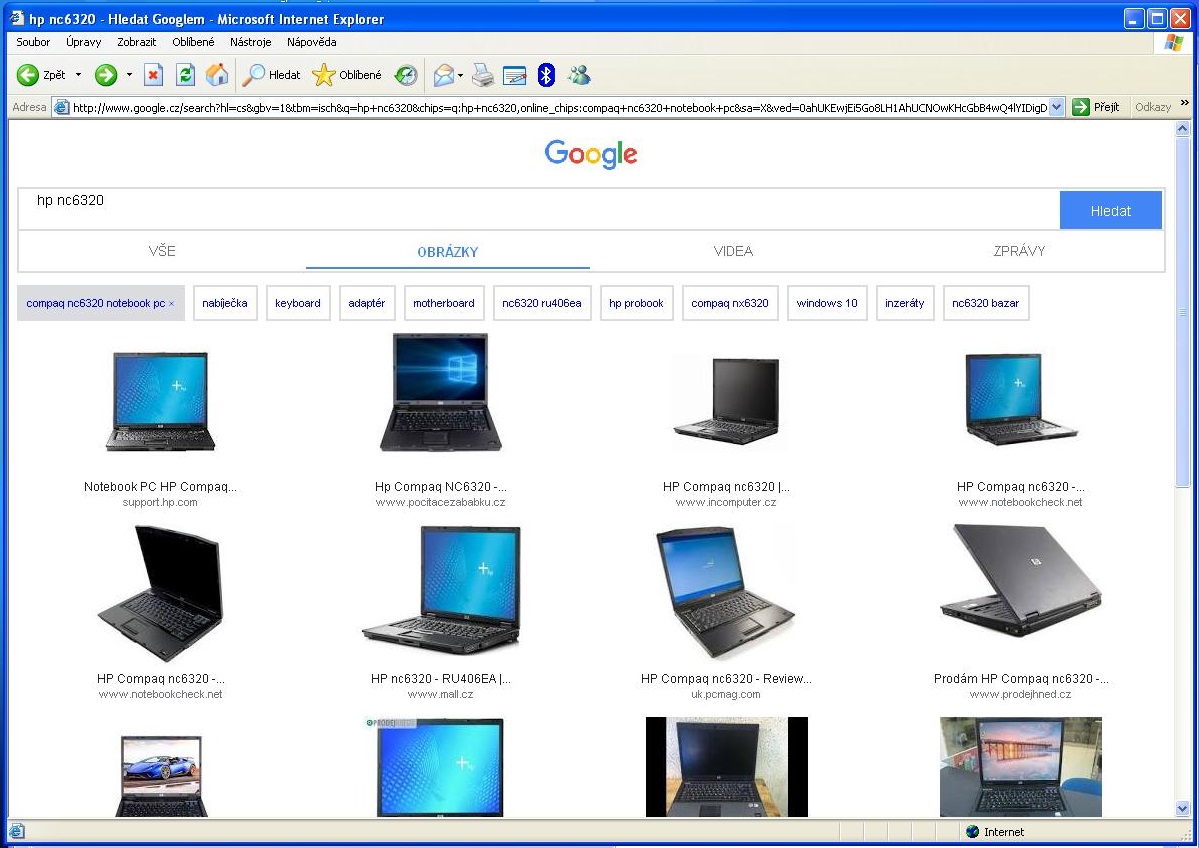The height and width of the screenshot is (848, 1199).
Task: Open the address bar URL dropdown
Action: pyautogui.click(x=1056, y=107)
